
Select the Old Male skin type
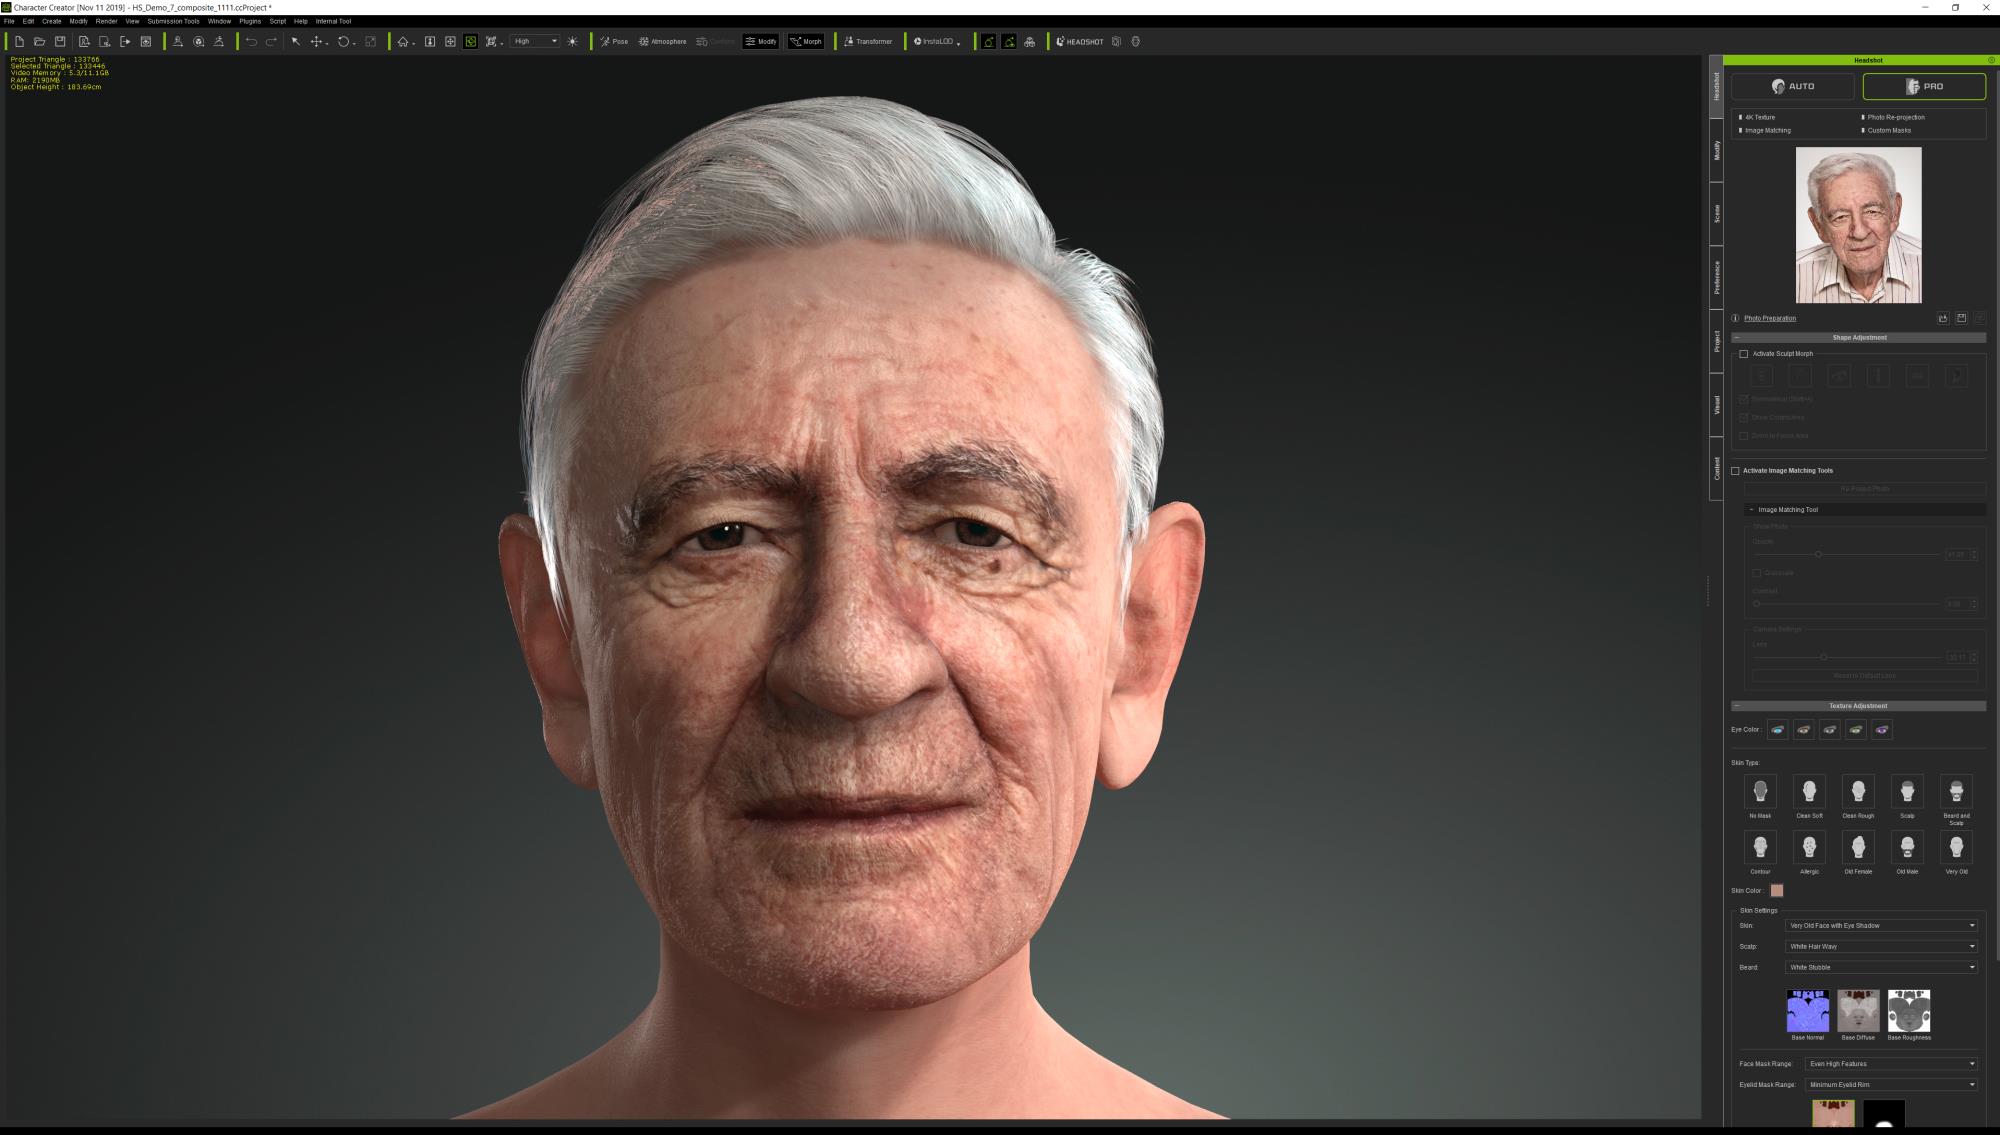click(1907, 847)
